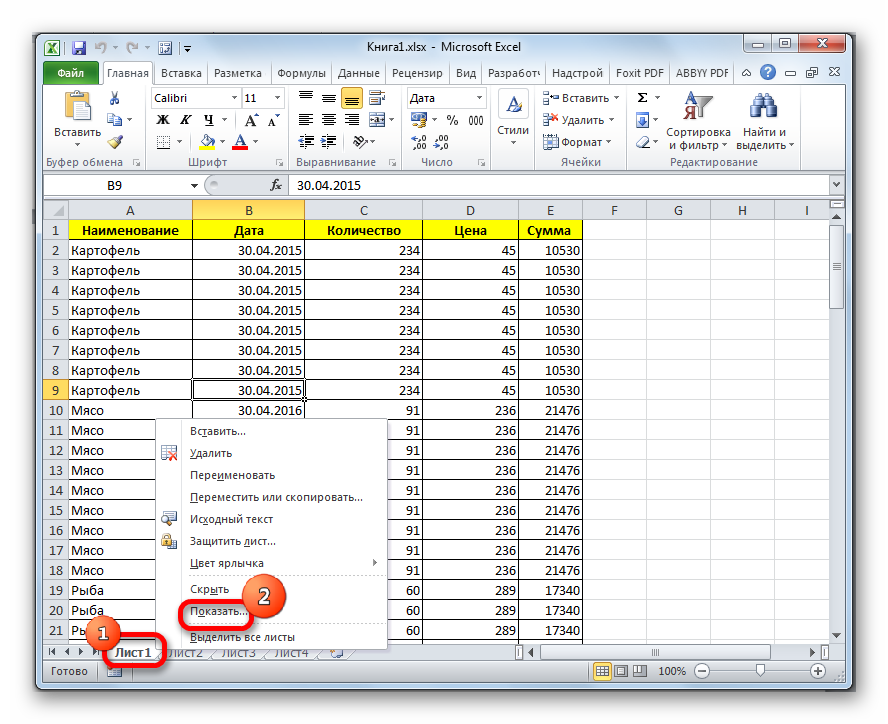Click the Формат button in Cells group

coord(581,142)
